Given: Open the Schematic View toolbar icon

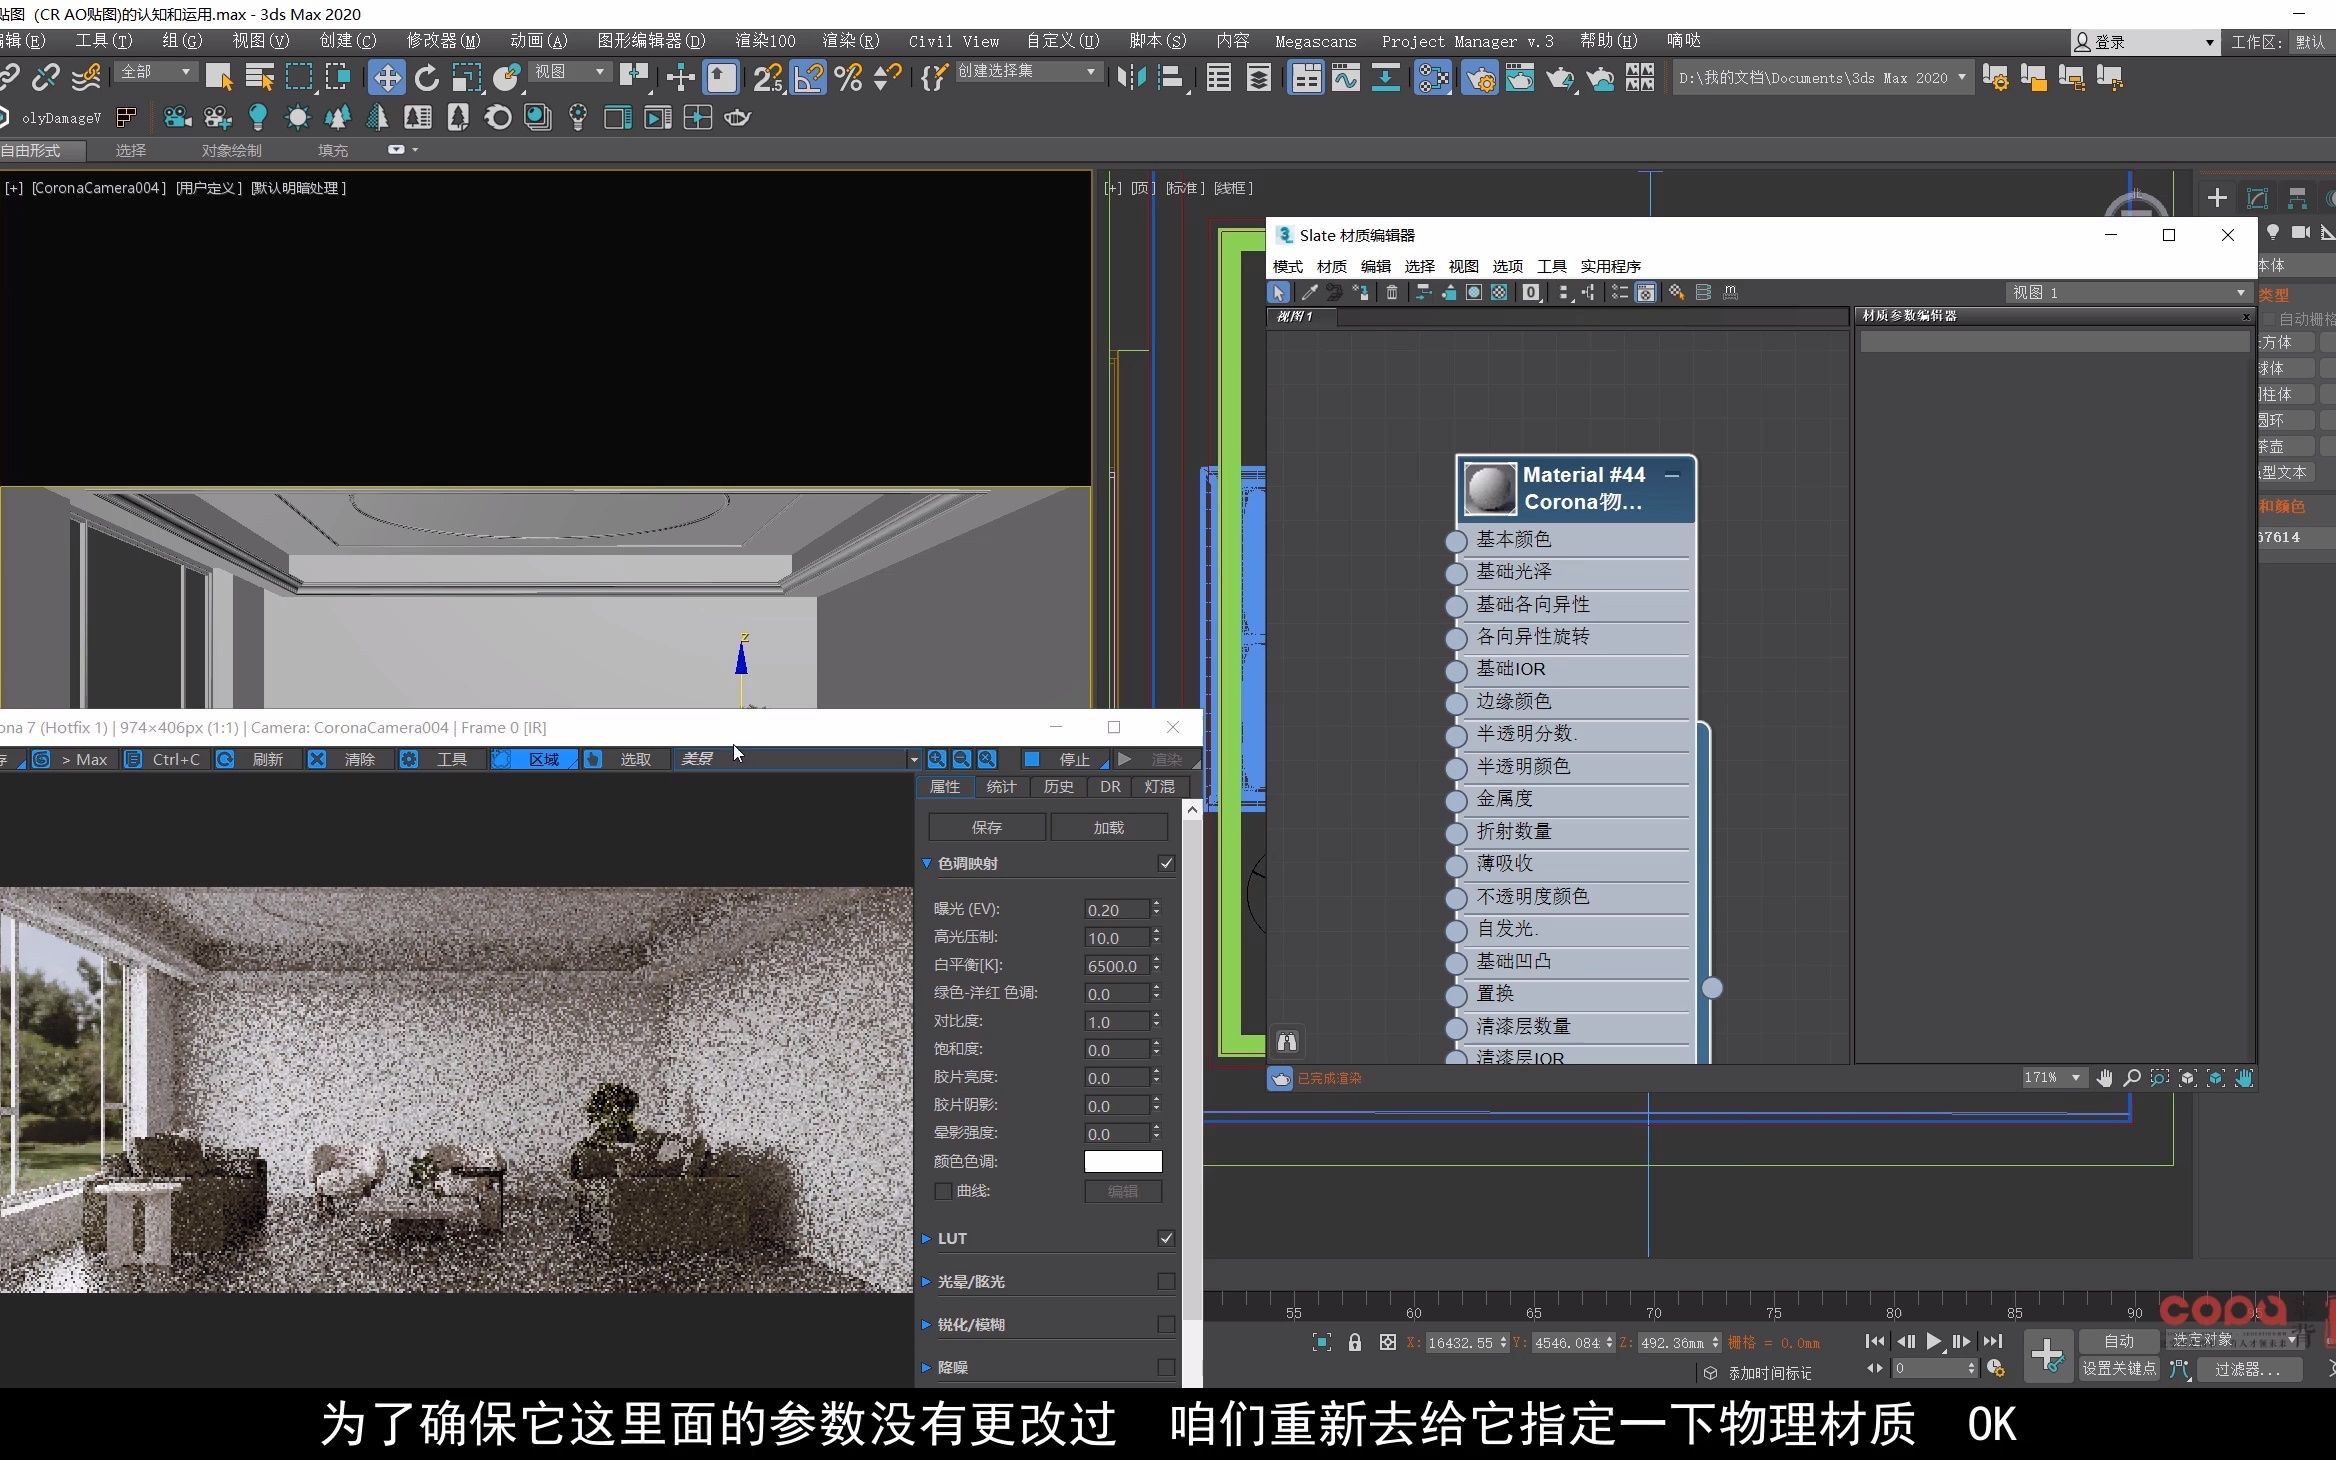Looking at the screenshot, I should 1385,77.
